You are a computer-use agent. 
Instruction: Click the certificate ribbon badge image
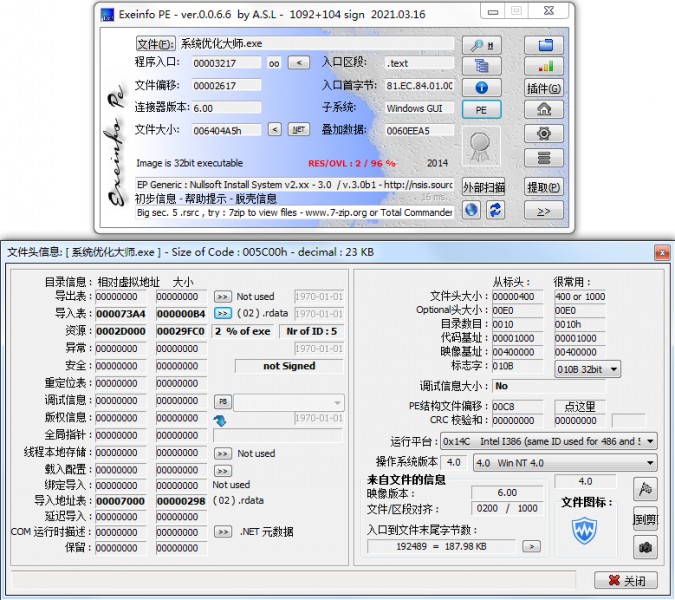pos(481,147)
